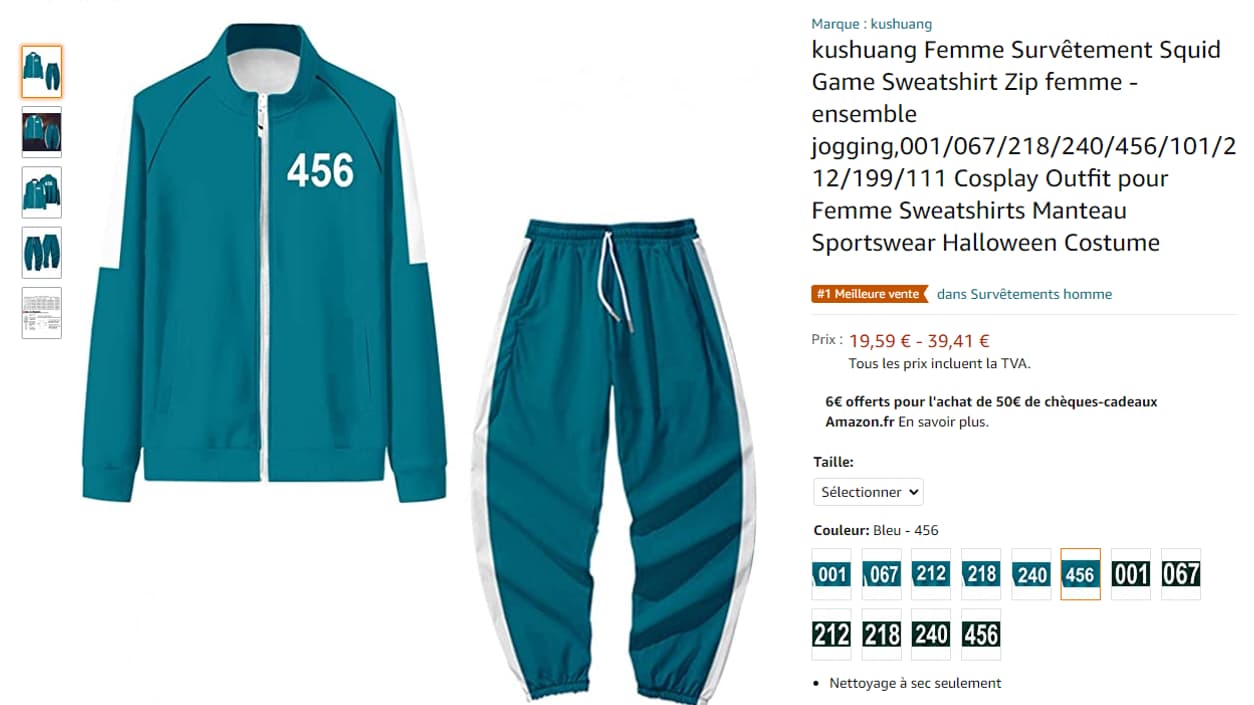
Task: Open the Survêtements homme category link
Action: (1024, 294)
